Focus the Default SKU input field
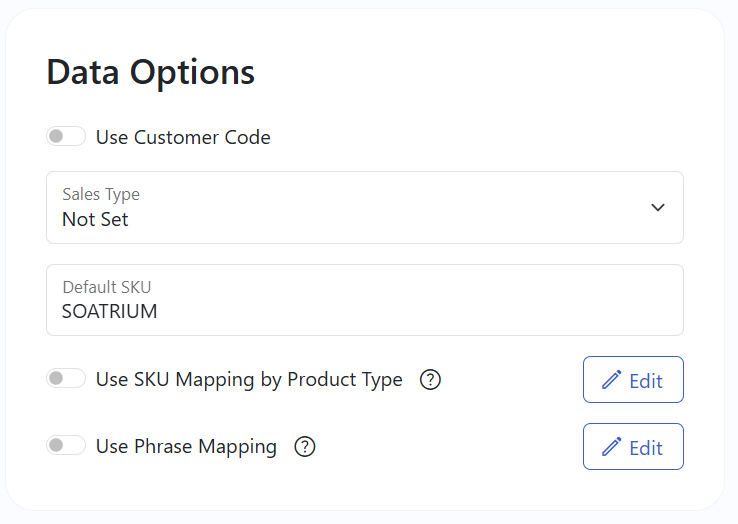The width and height of the screenshot is (738, 524). (x=364, y=300)
